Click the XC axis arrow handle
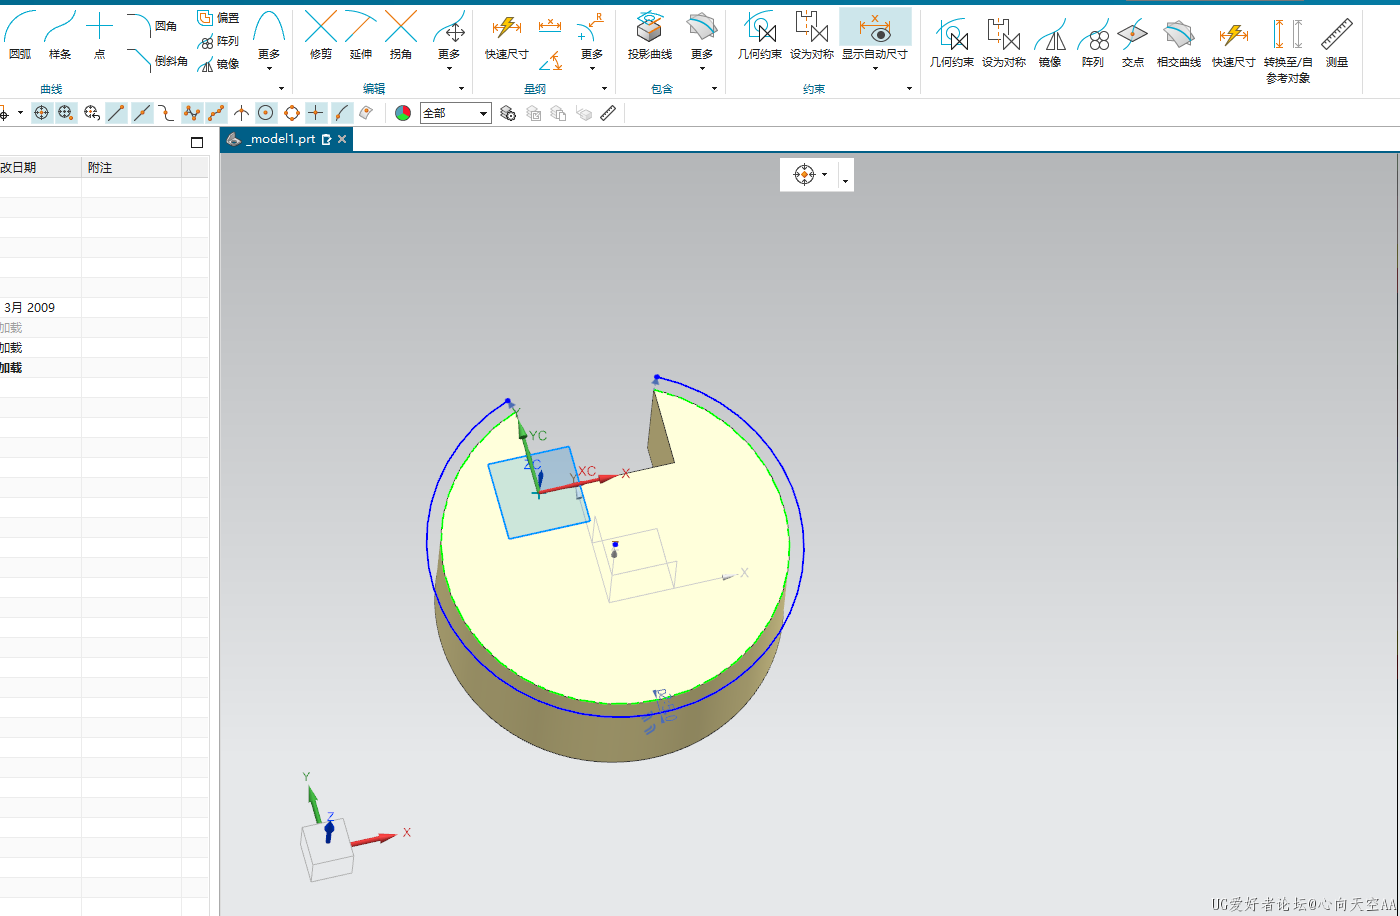 (x=608, y=478)
